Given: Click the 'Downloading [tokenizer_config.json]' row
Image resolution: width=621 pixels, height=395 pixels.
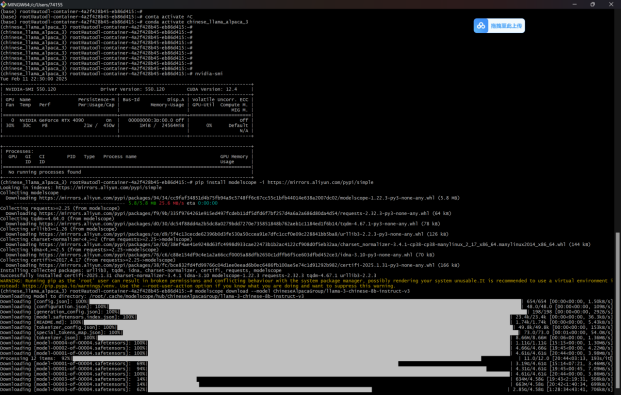Looking at the screenshot, I should click(x=306, y=327).
